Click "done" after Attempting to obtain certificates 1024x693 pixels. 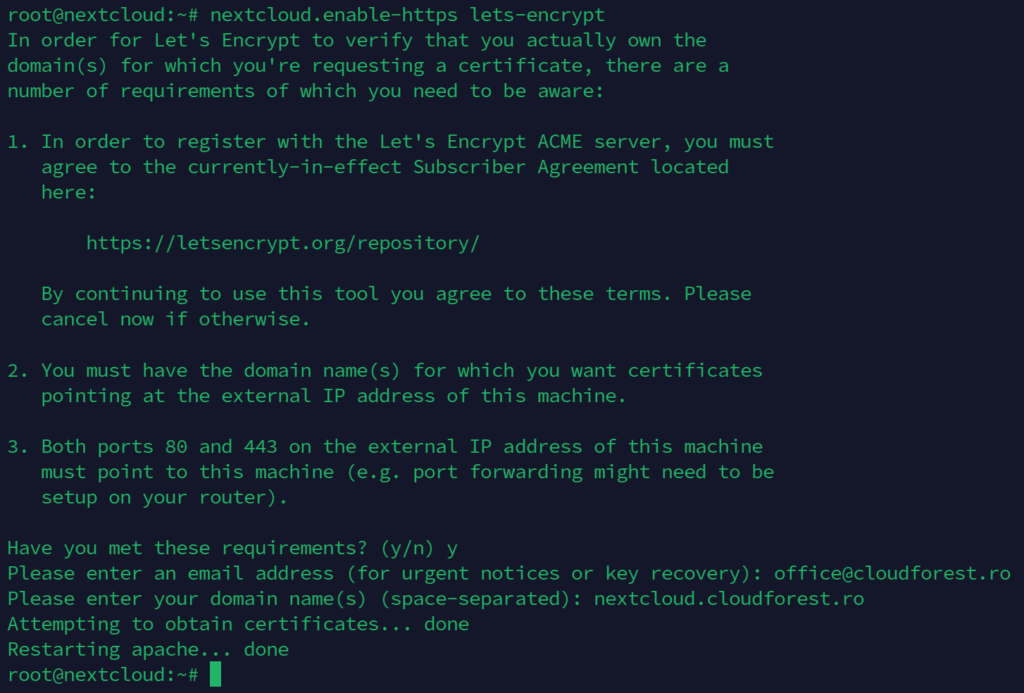pos(447,624)
